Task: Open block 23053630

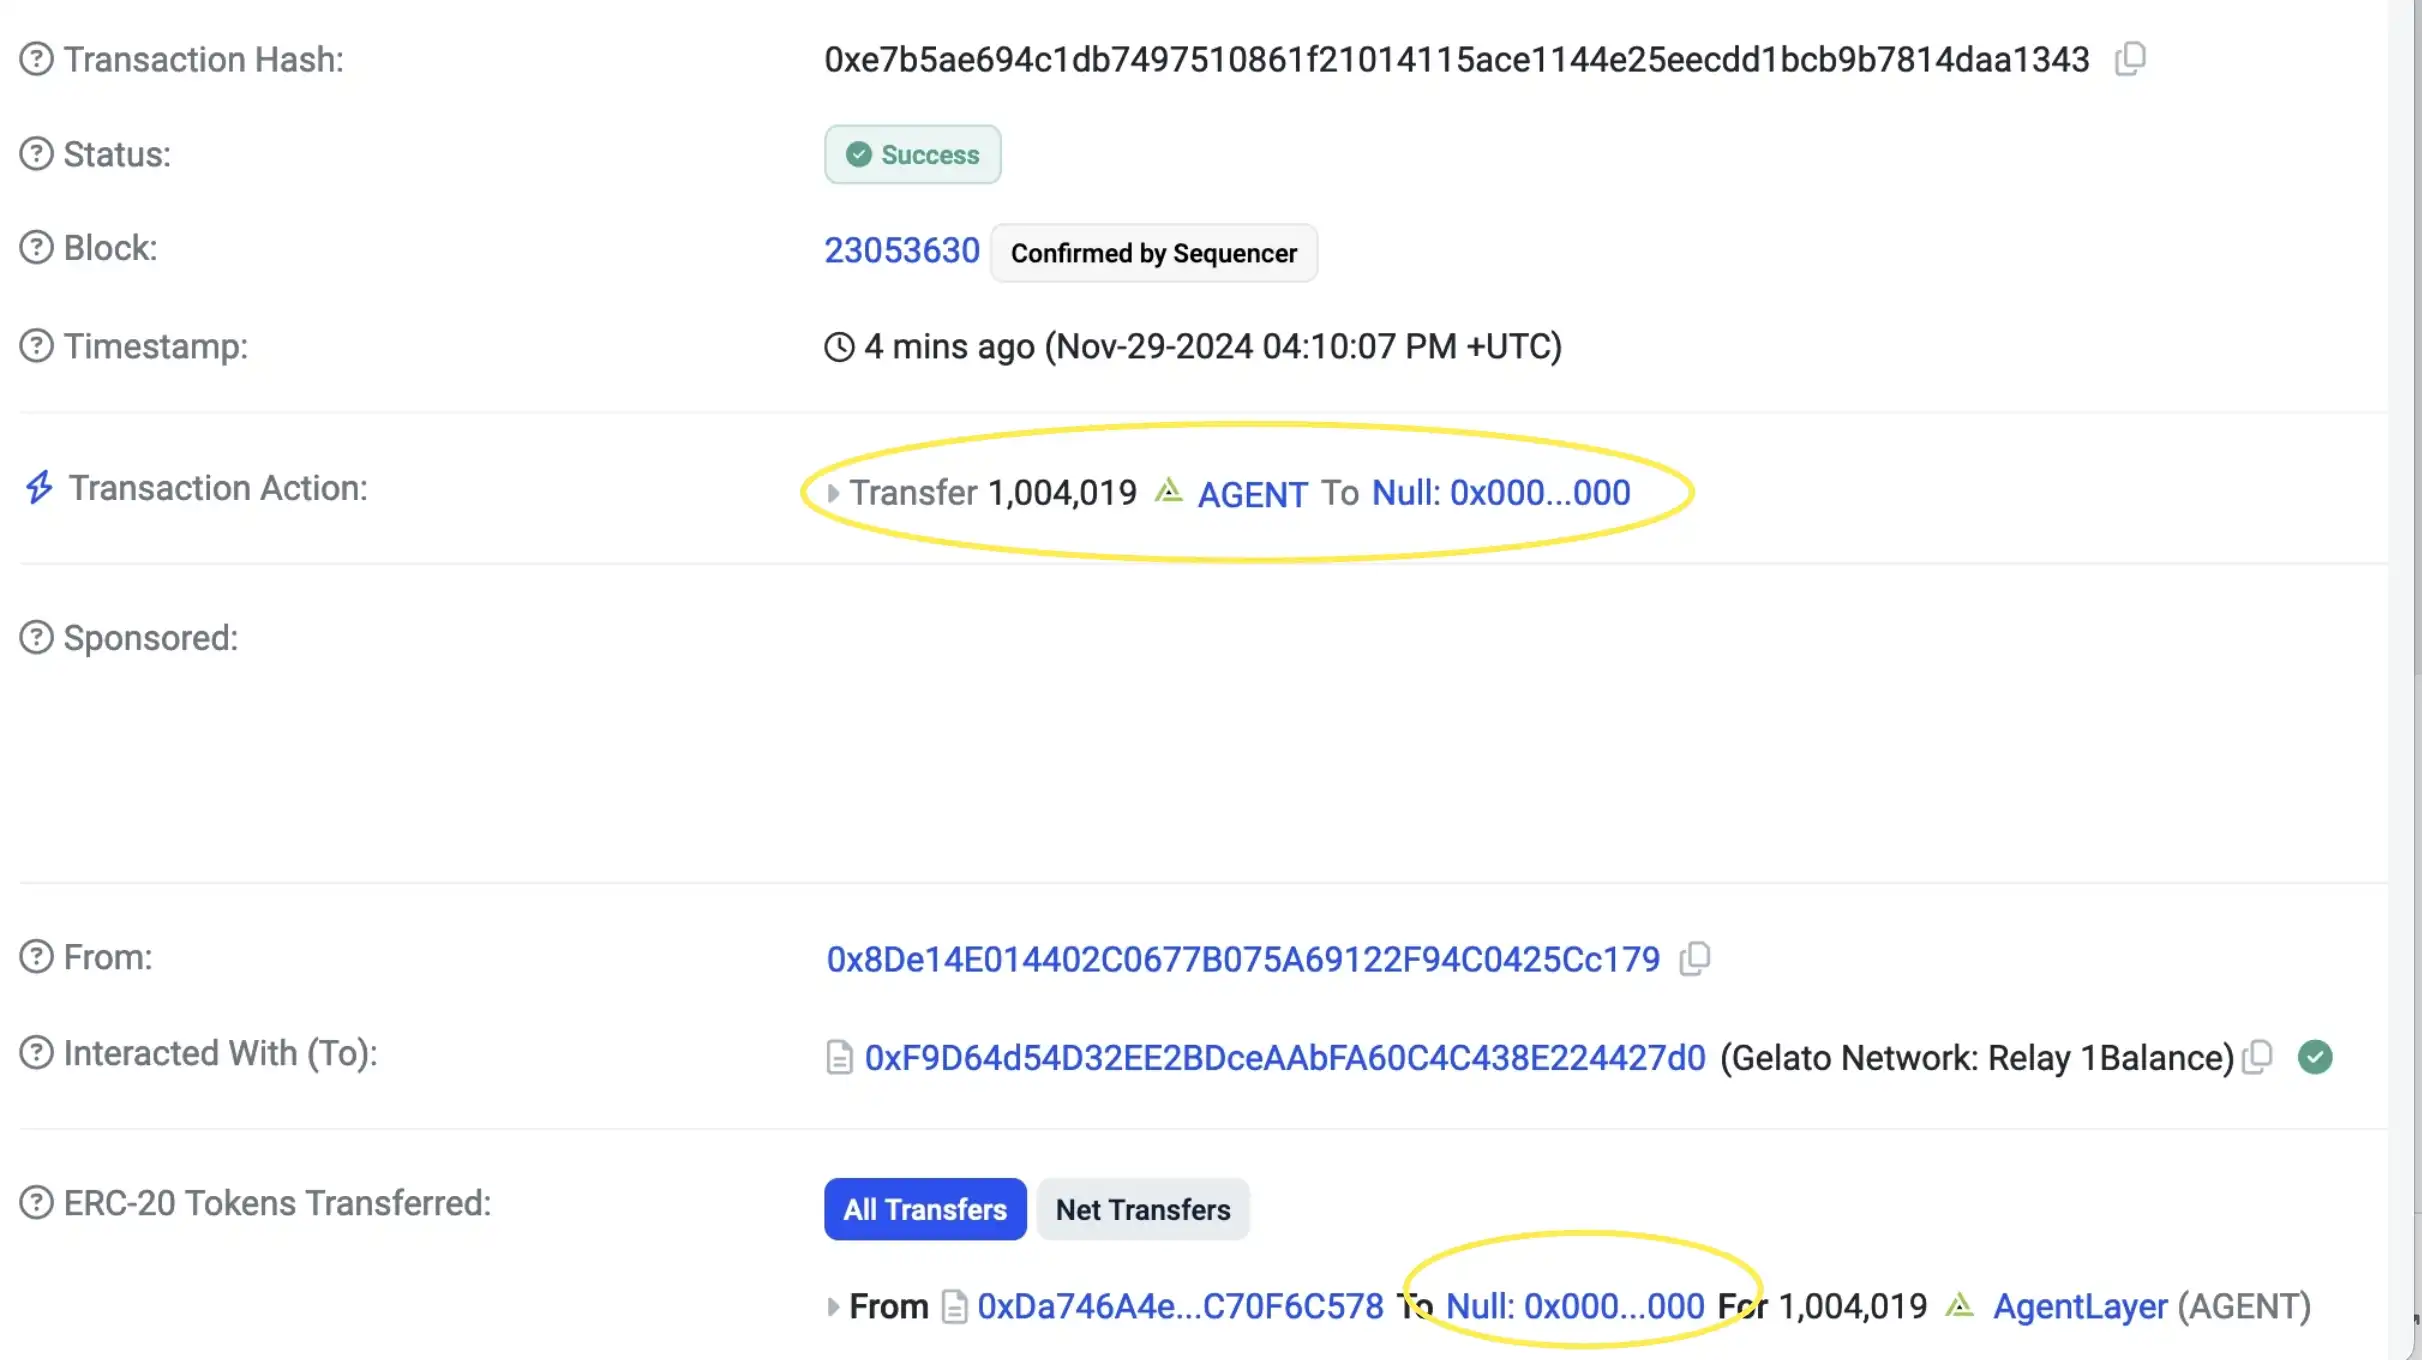Action: coord(901,250)
